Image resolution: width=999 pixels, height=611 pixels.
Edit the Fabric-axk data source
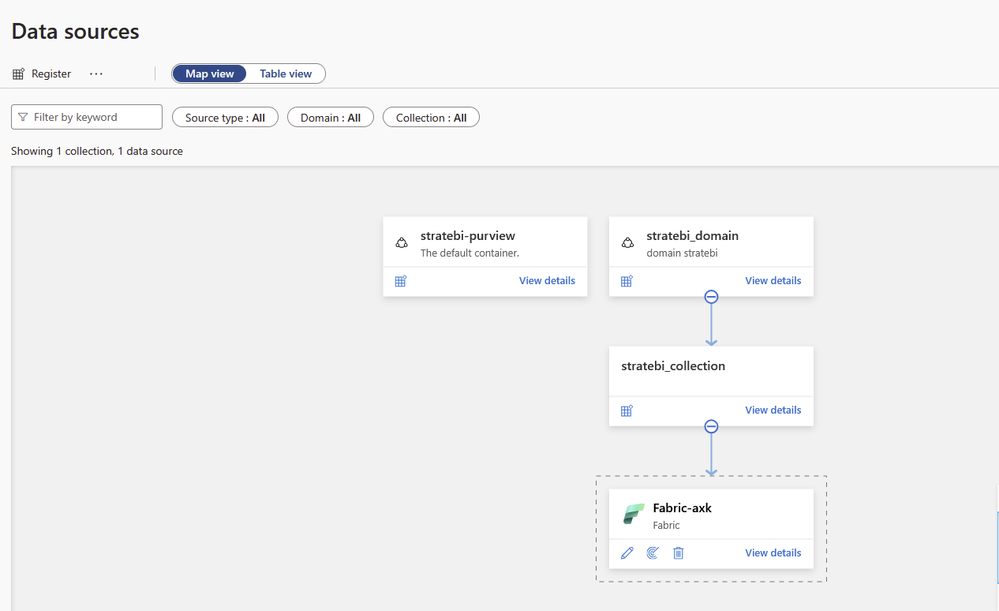click(x=627, y=553)
